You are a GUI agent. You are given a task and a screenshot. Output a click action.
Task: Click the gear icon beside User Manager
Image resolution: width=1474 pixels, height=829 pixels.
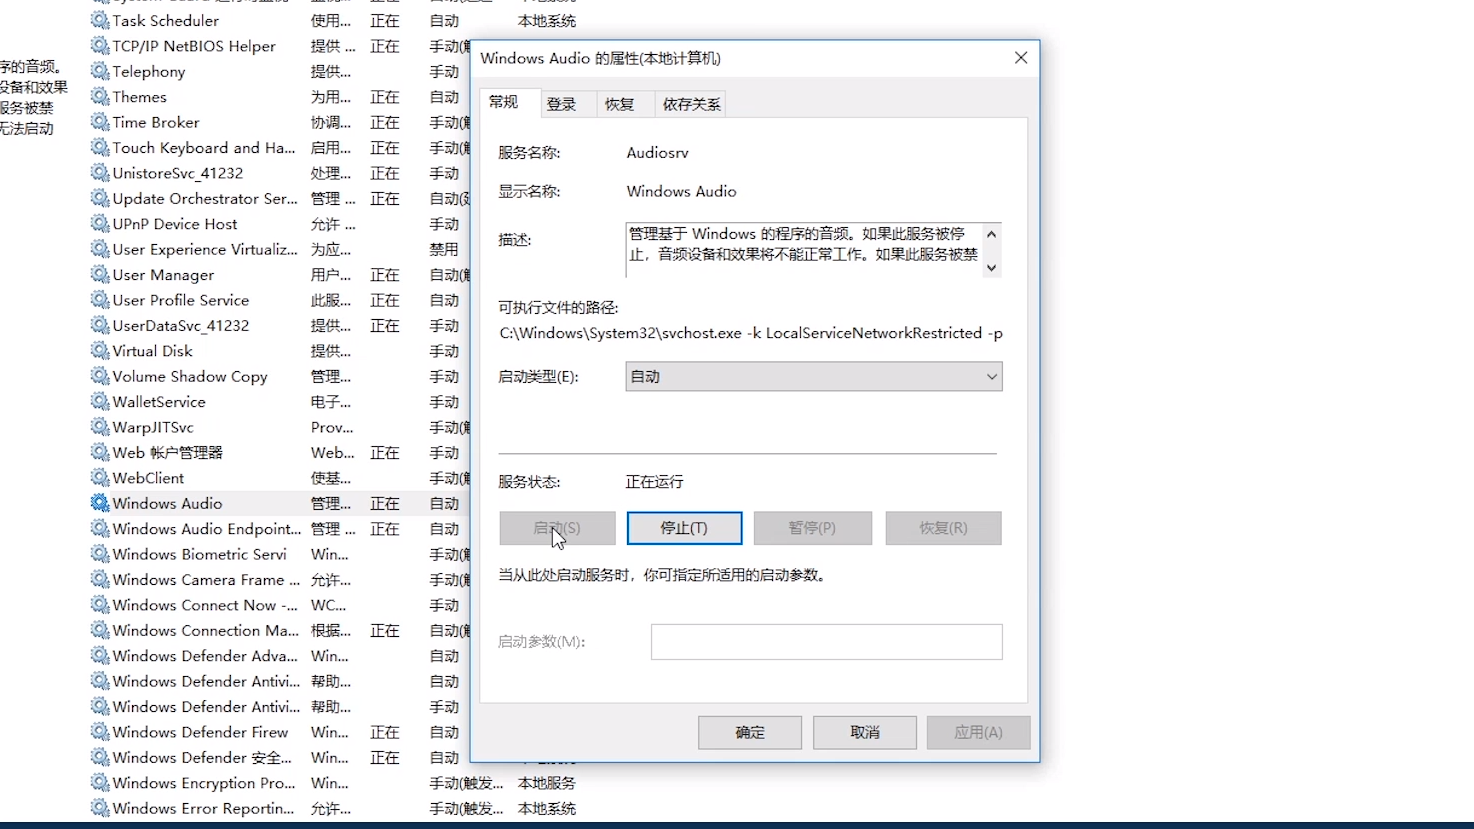[x=100, y=274]
